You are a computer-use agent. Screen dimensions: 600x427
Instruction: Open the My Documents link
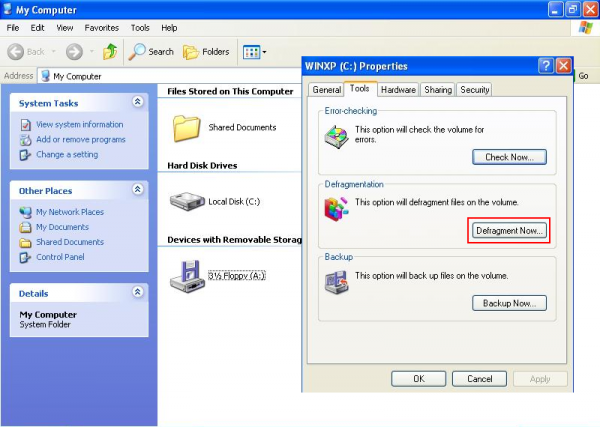click(x=62, y=227)
